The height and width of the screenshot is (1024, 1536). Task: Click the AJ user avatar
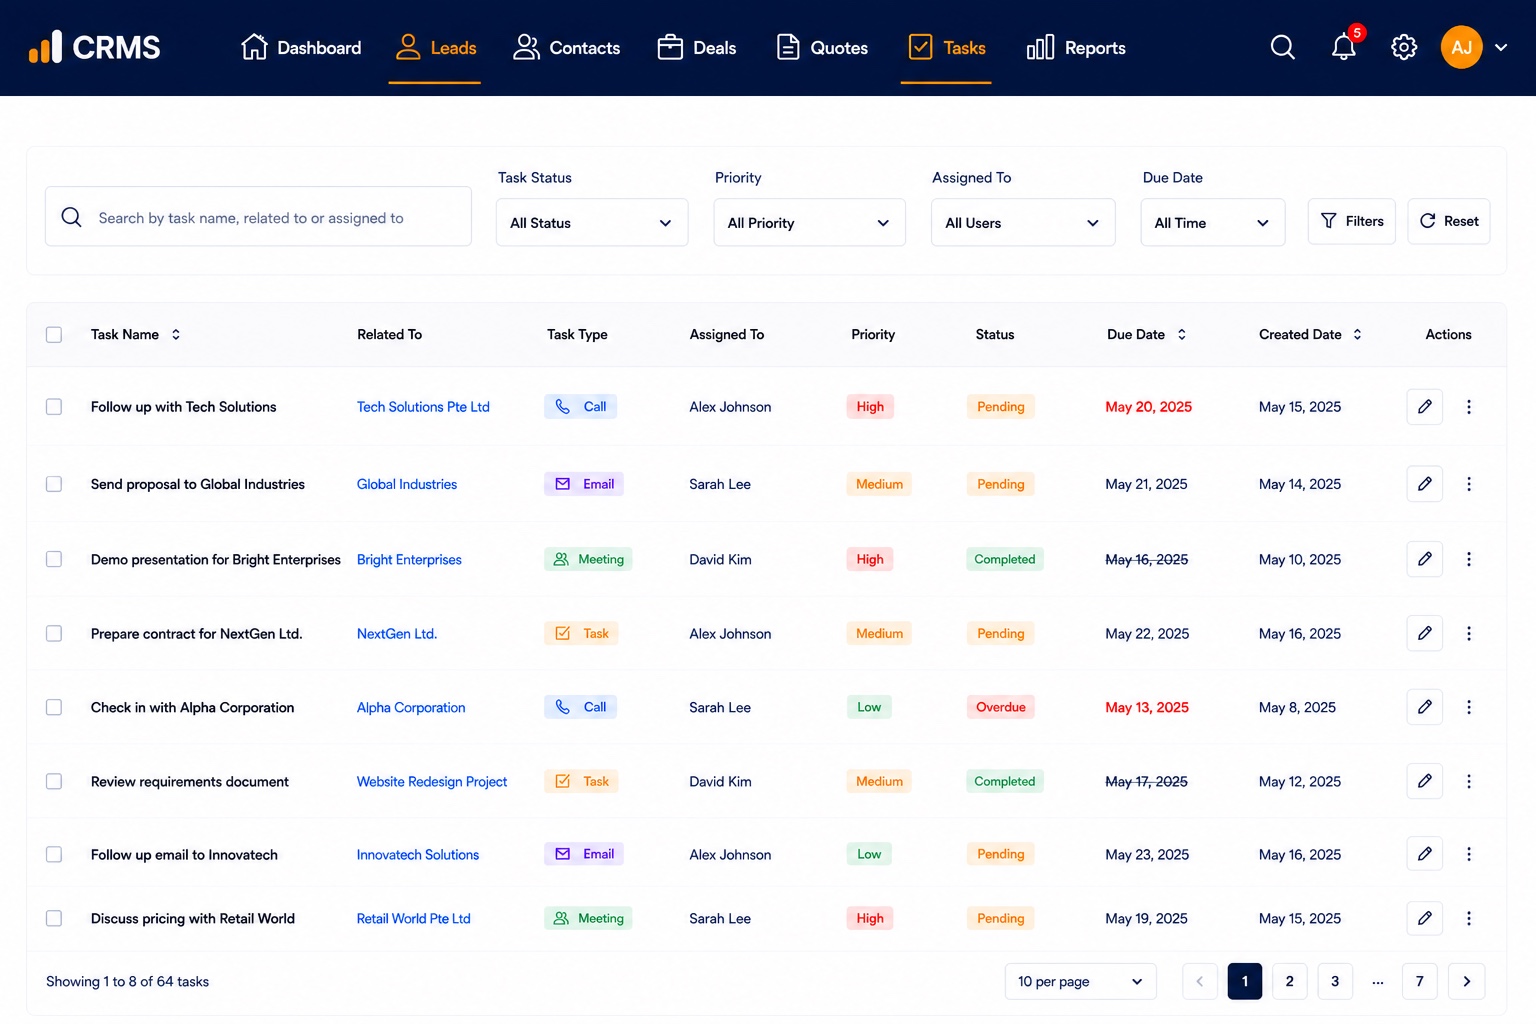(x=1461, y=47)
